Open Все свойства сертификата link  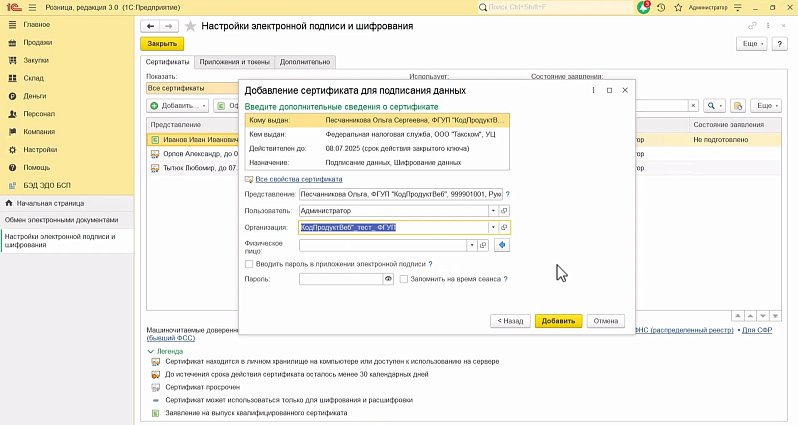coord(299,179)
